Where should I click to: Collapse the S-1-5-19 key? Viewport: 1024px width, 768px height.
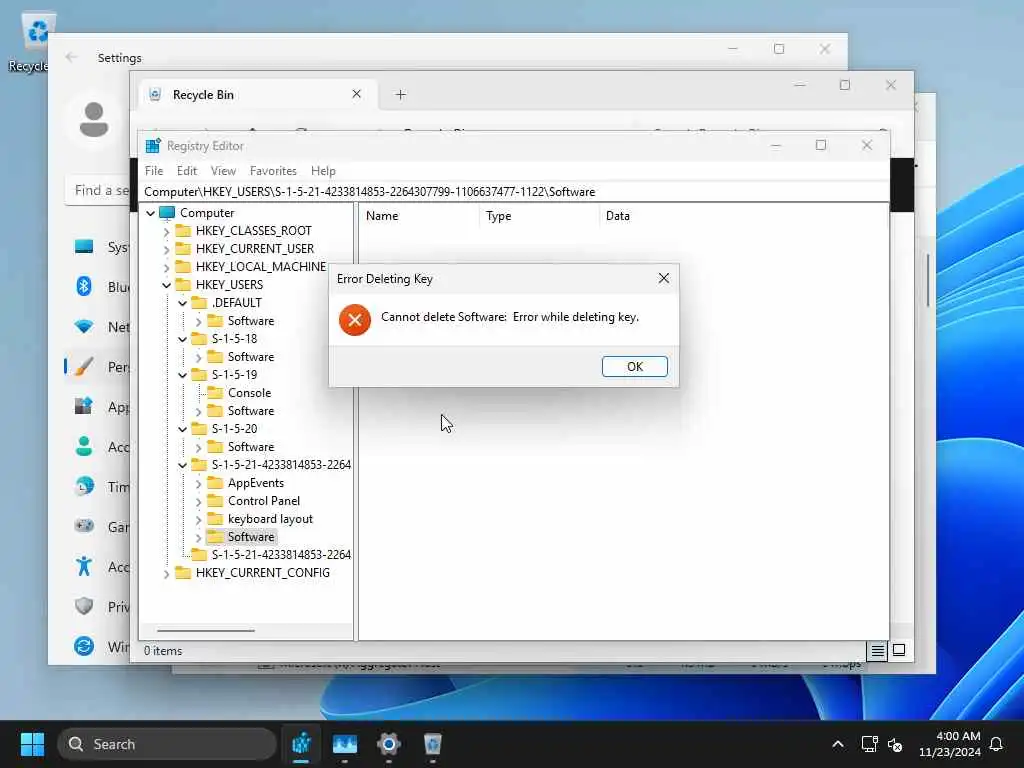[x=183, y=375]
